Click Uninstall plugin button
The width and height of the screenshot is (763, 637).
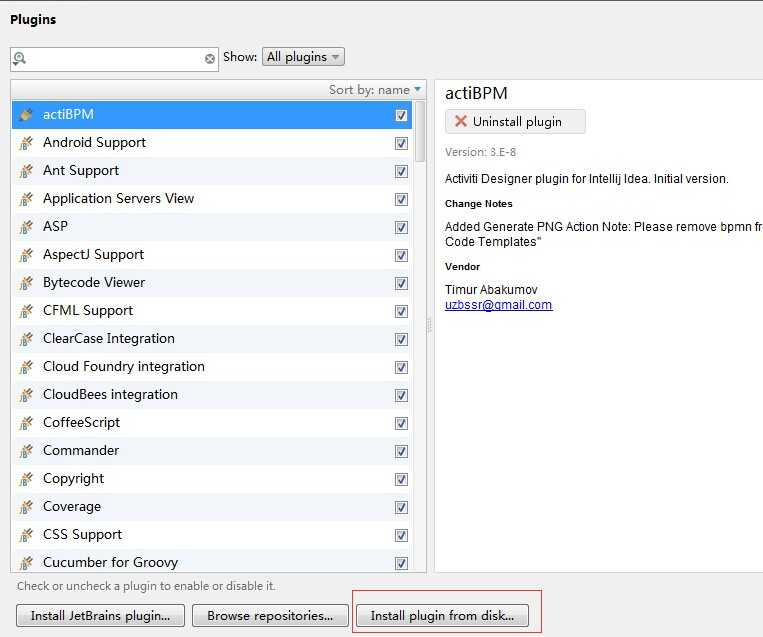[x=515, y=122]
